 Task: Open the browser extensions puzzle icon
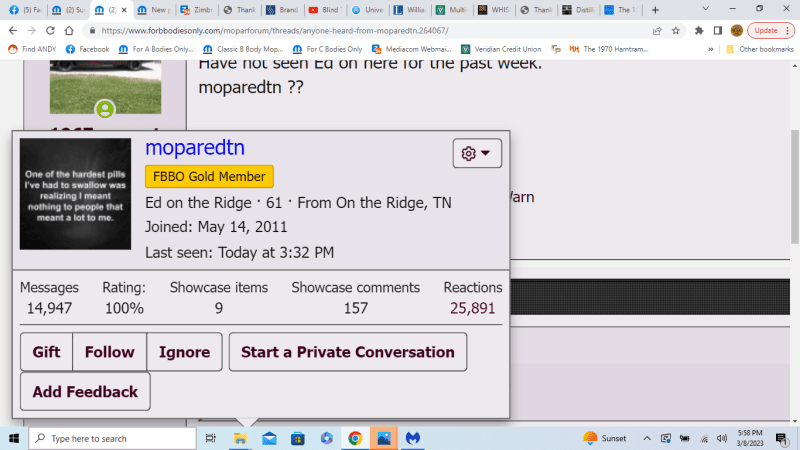point(699,30)
